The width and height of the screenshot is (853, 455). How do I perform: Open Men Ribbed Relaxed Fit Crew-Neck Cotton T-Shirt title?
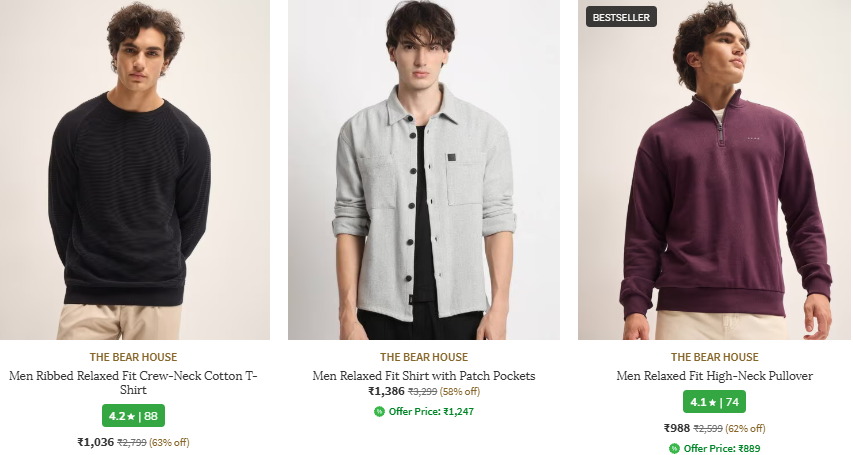coord(133,384)
